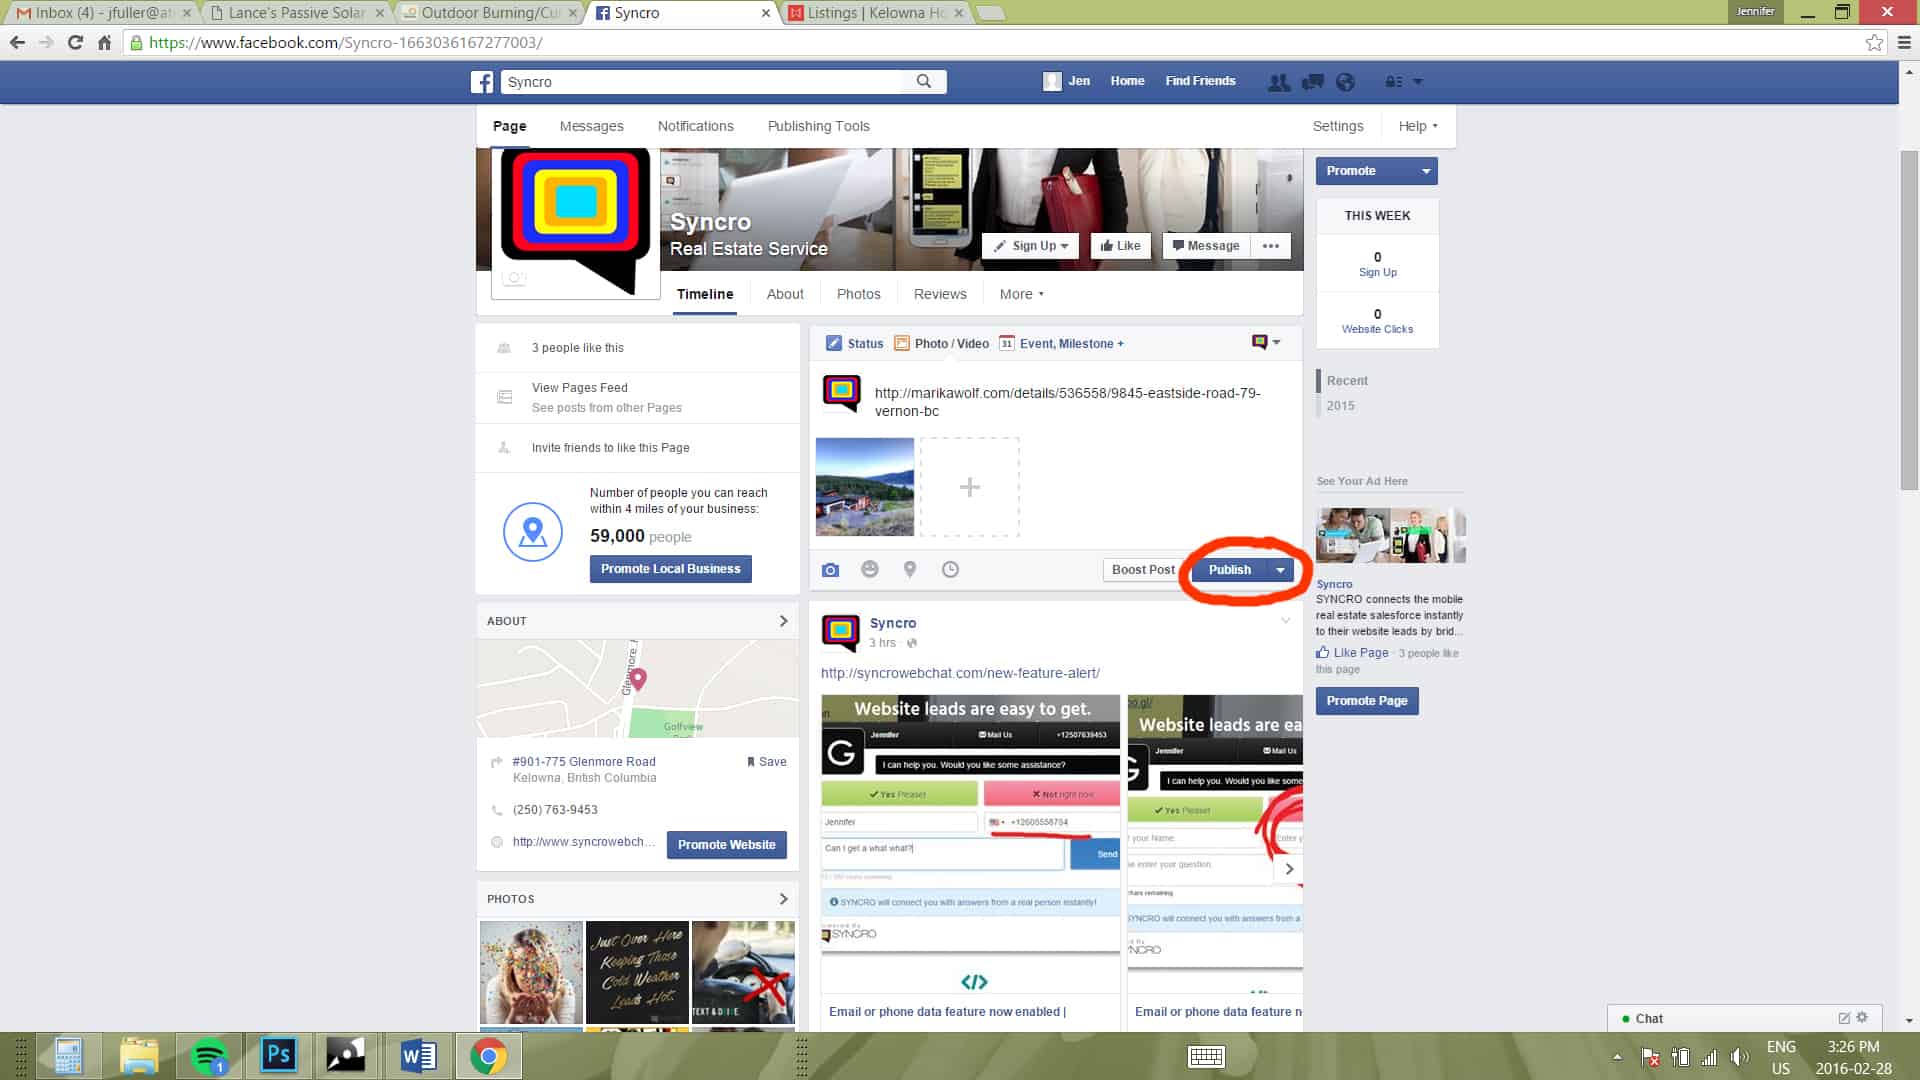The width and height of the screenshot is (1920, 1080).
Task: Open Settings tab
Action: click(1337, 126)
